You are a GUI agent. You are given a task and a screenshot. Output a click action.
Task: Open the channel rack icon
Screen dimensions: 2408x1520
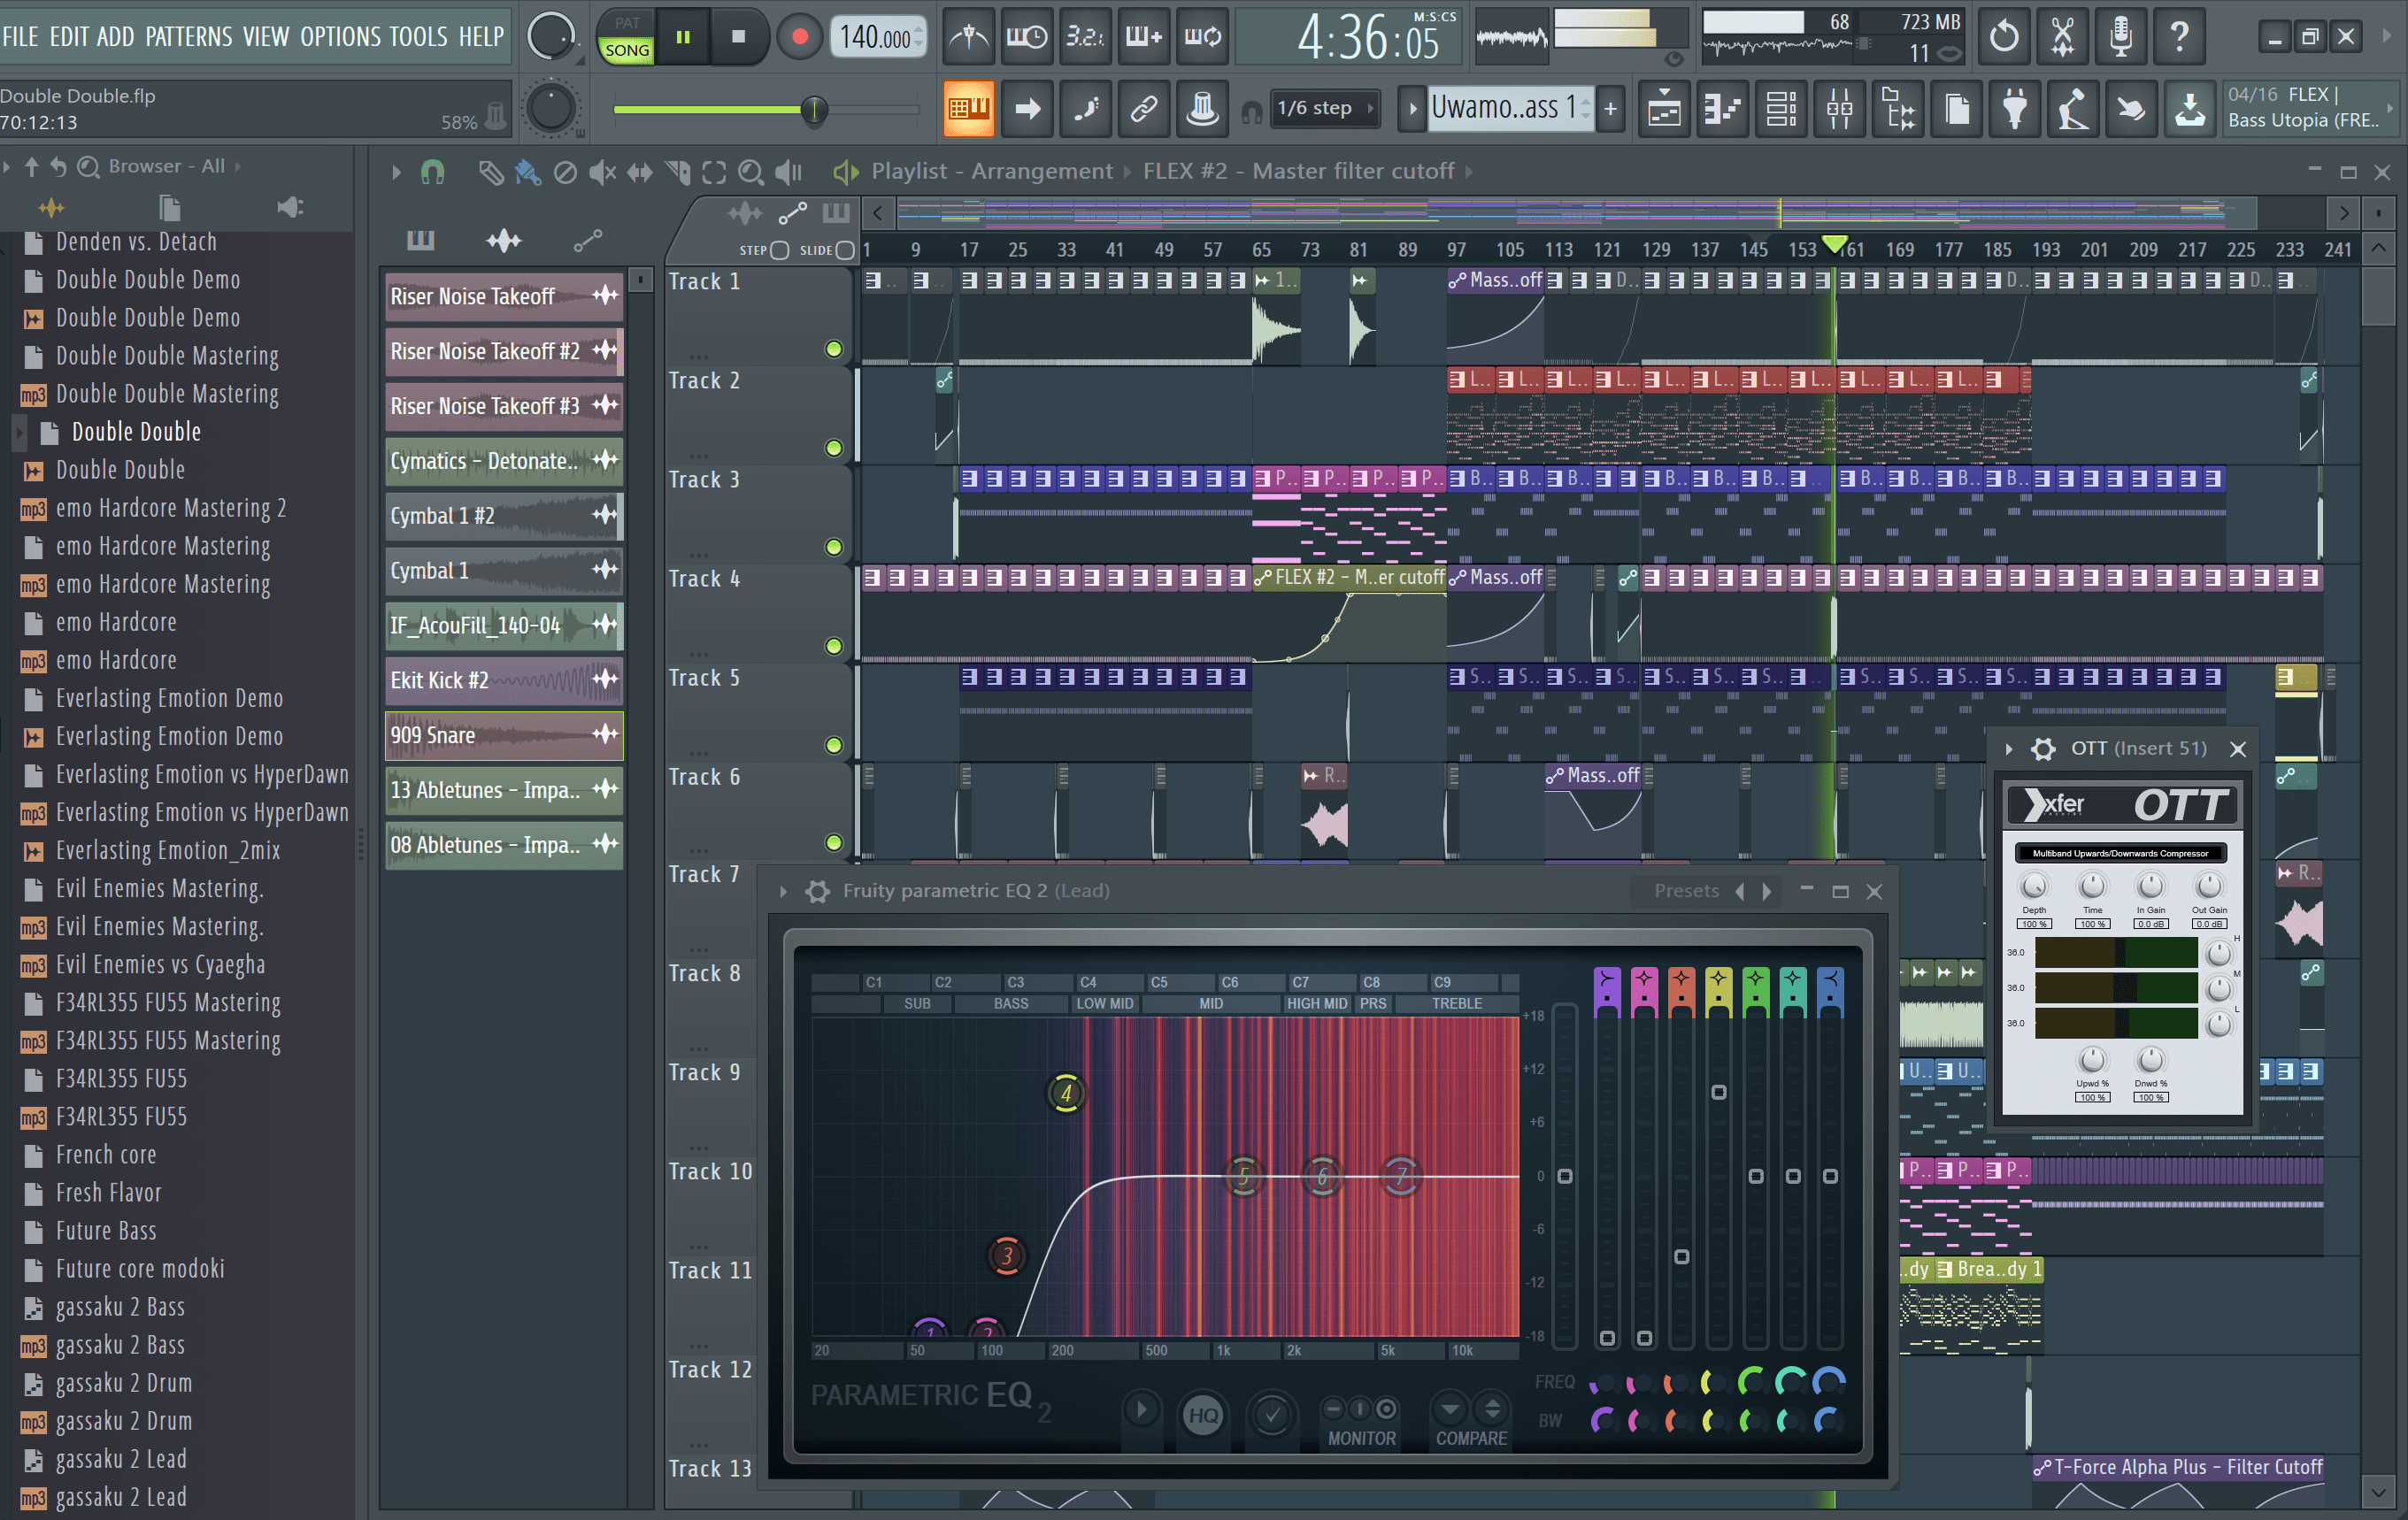[1781, 108]
